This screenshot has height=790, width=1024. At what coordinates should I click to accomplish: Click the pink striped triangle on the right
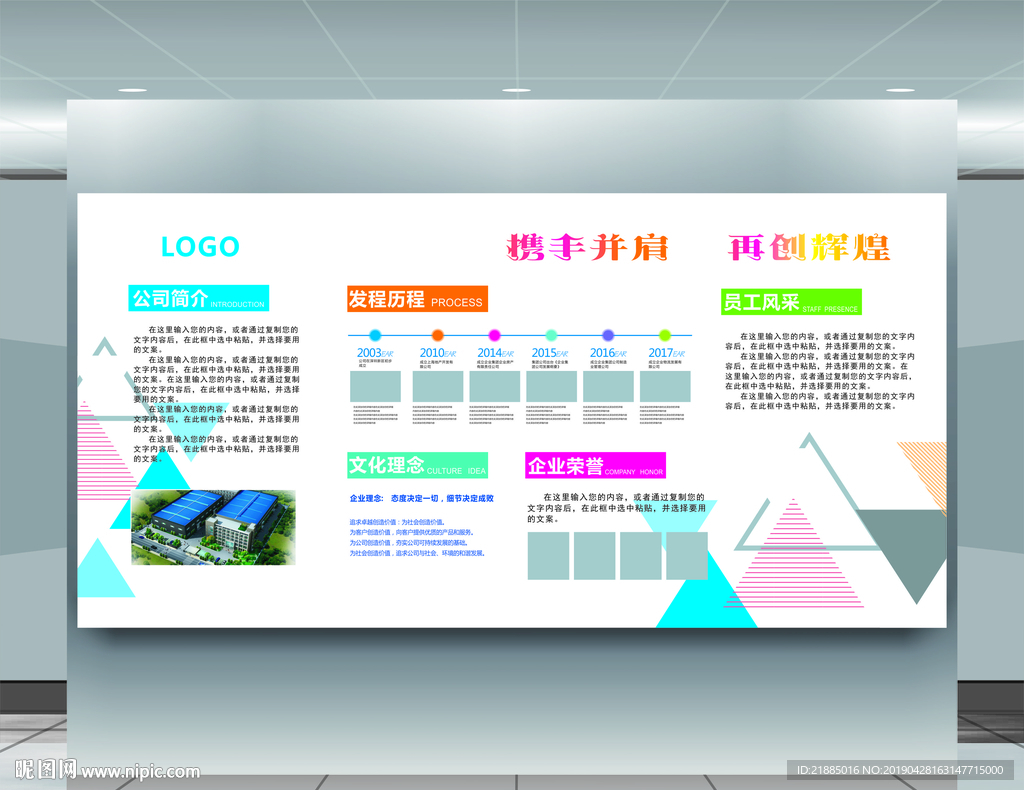[x=795, y=560]
